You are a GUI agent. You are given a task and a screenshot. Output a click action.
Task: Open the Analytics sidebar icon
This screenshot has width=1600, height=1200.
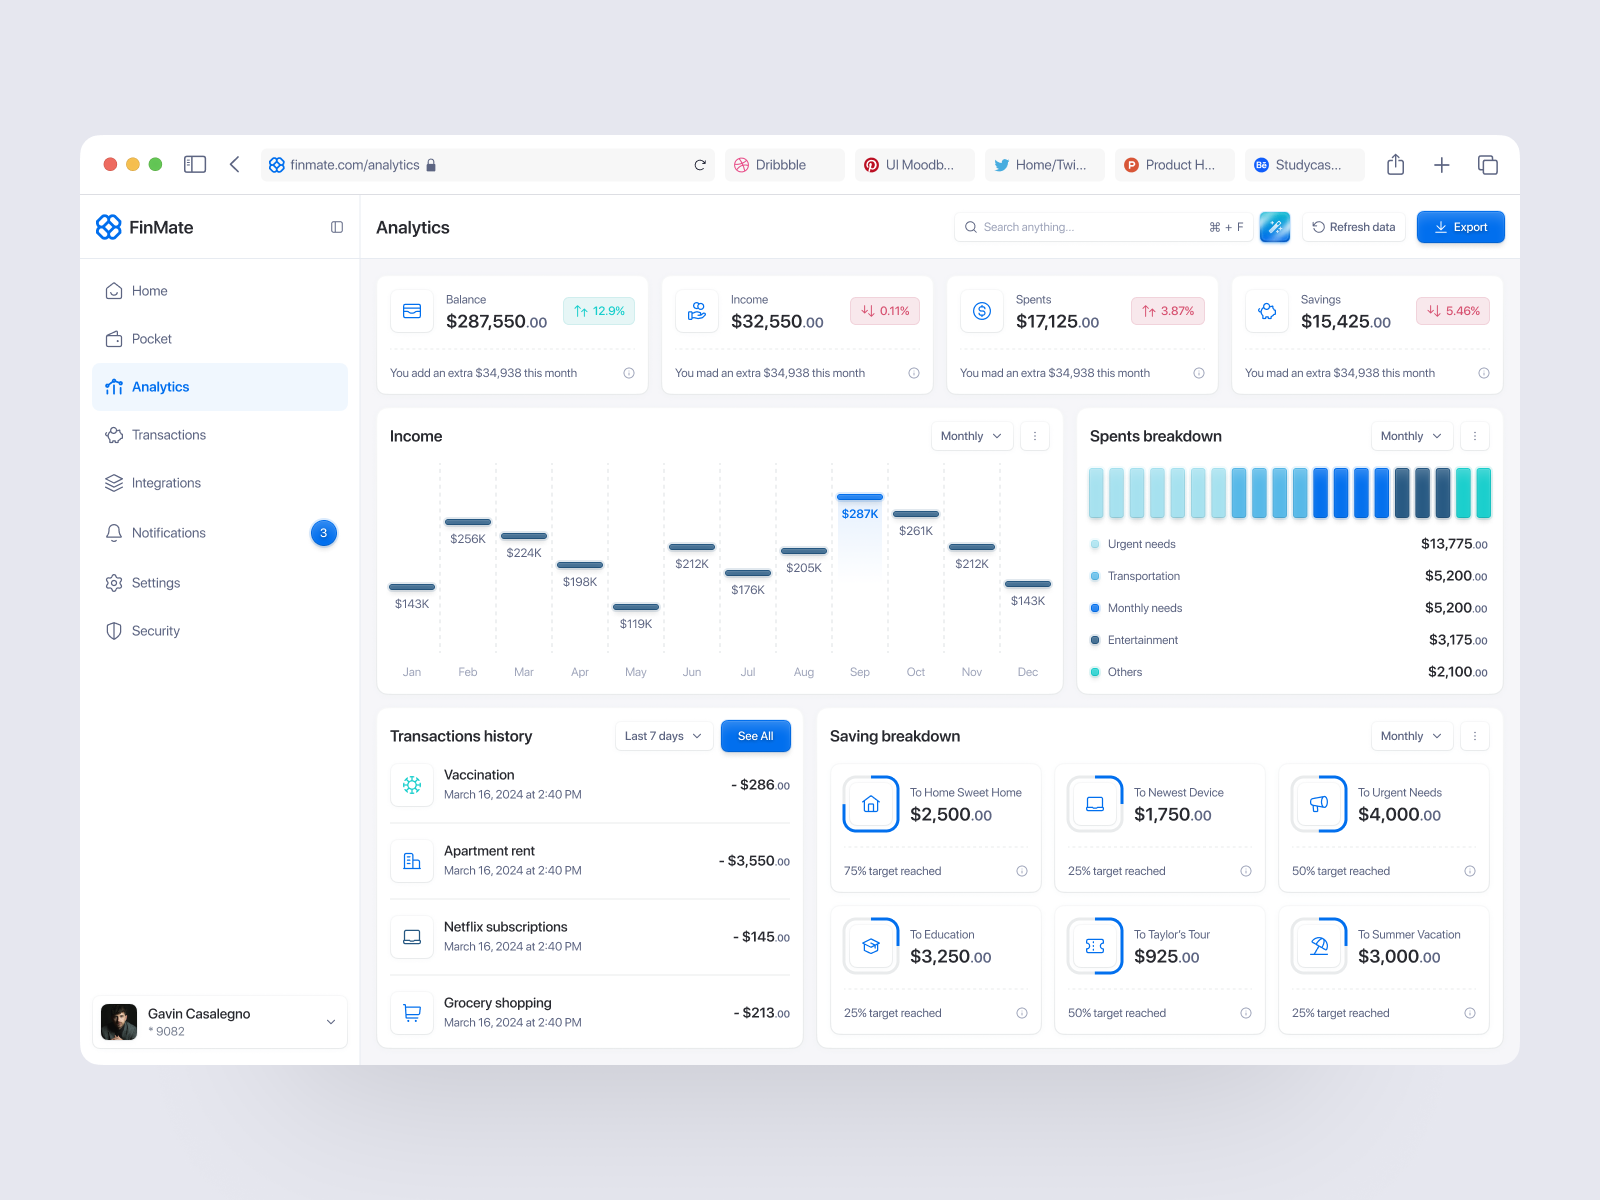click(115, 387)
